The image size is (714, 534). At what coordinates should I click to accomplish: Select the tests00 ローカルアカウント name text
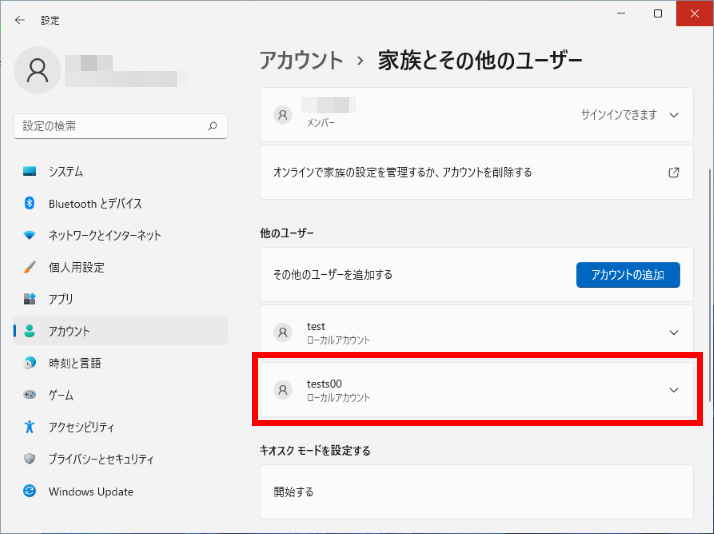click(324, 384)
